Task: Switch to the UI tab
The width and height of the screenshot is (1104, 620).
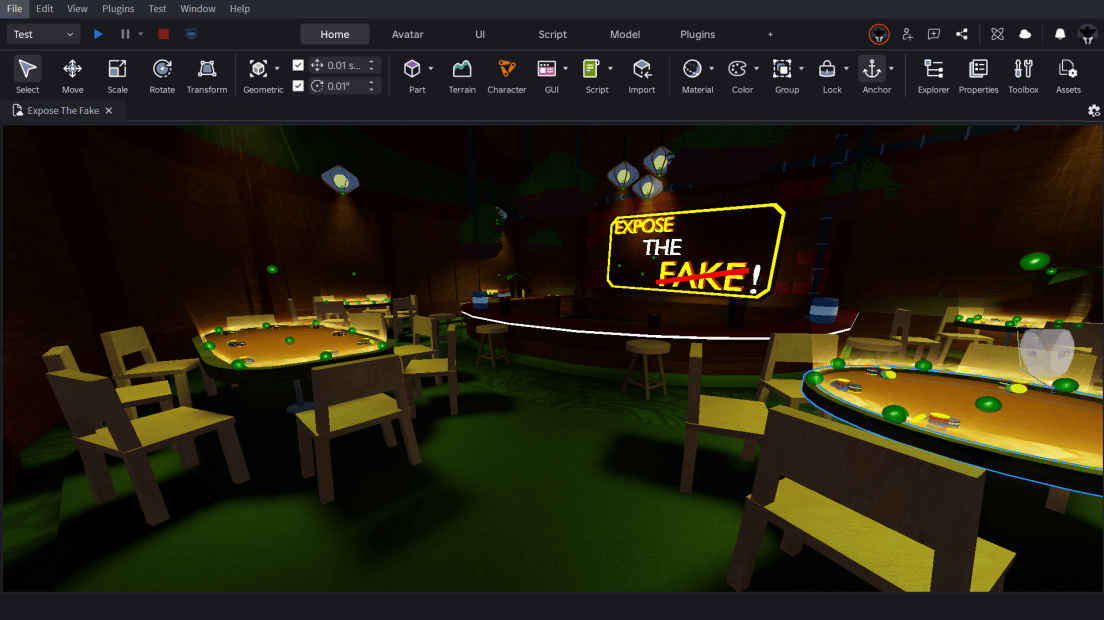Action: pos(480,34)
